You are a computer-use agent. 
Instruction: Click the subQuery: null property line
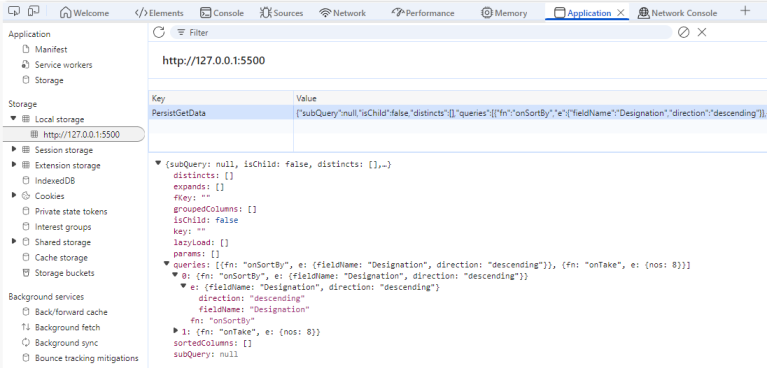205,354
